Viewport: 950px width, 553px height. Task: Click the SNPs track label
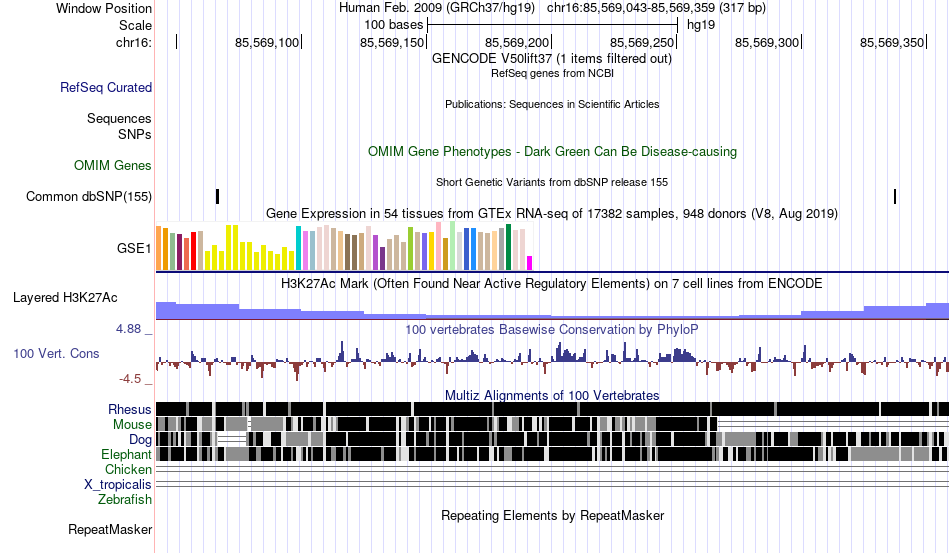tap(135, 134)
